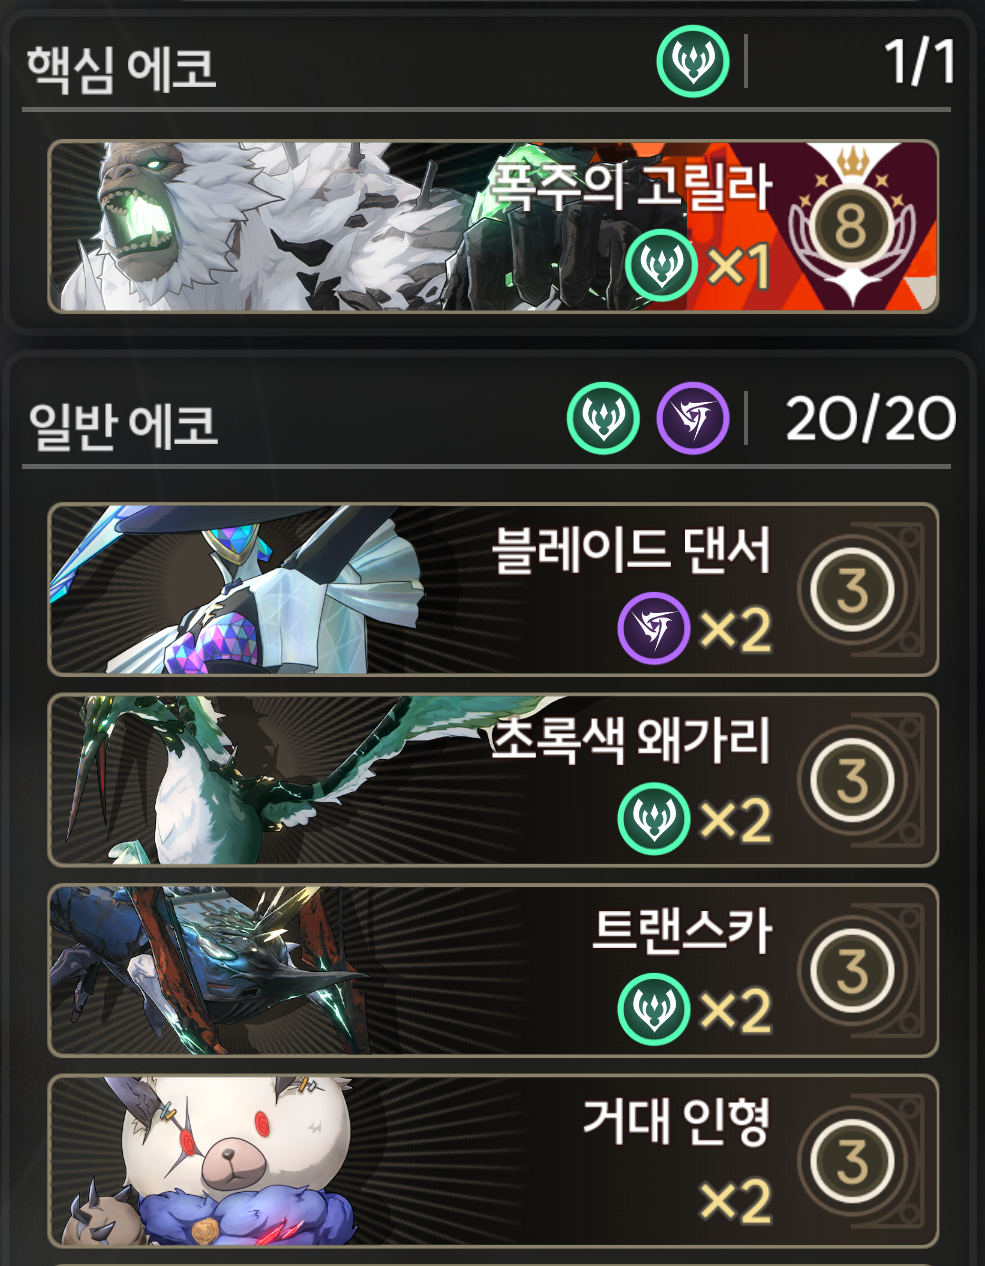Click the 일반 에코 section title

pyautogui.click(x=123, y=424)
